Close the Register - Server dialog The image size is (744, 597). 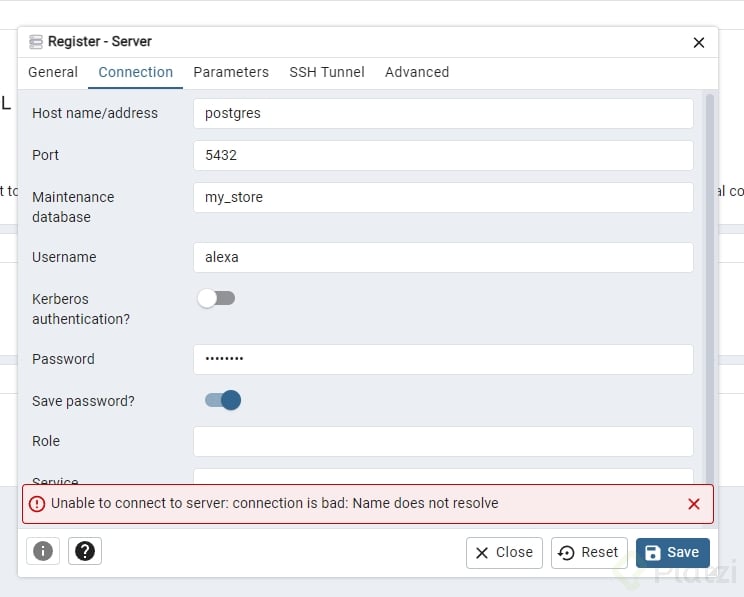pyautogui.click(x=699, y=42)
